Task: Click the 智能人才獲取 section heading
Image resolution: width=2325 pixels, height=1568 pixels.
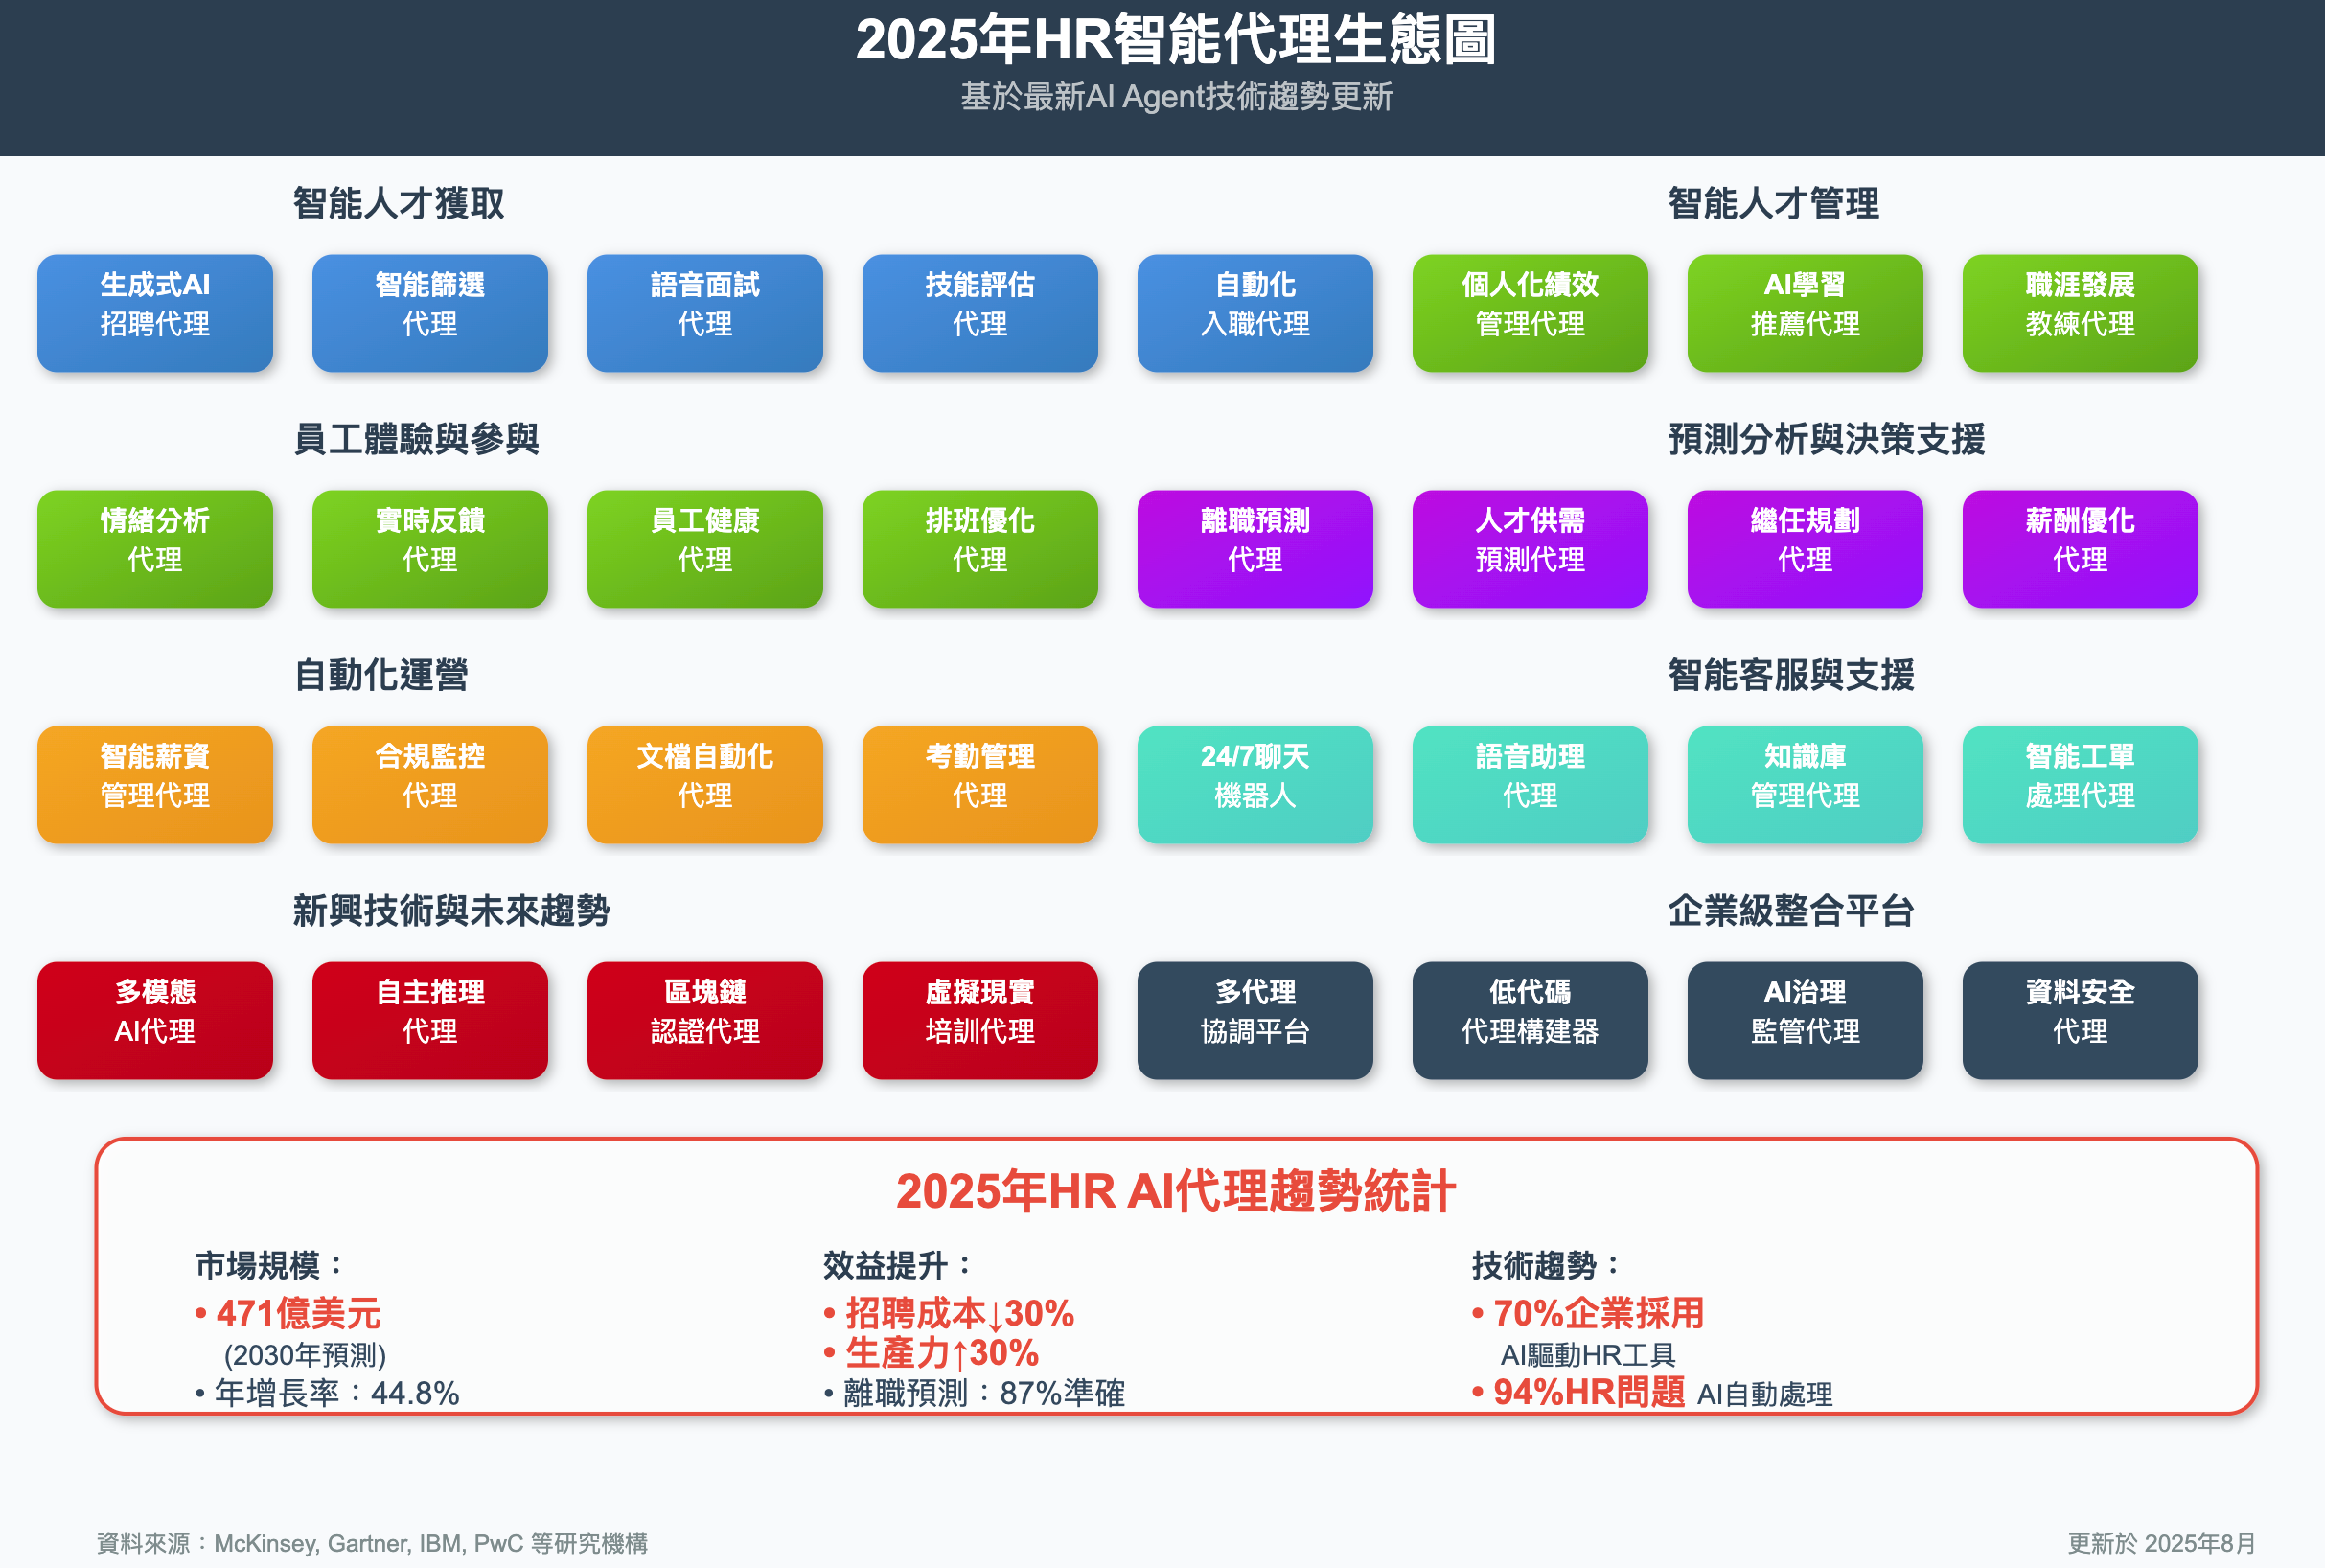Action: click(398, 204)
